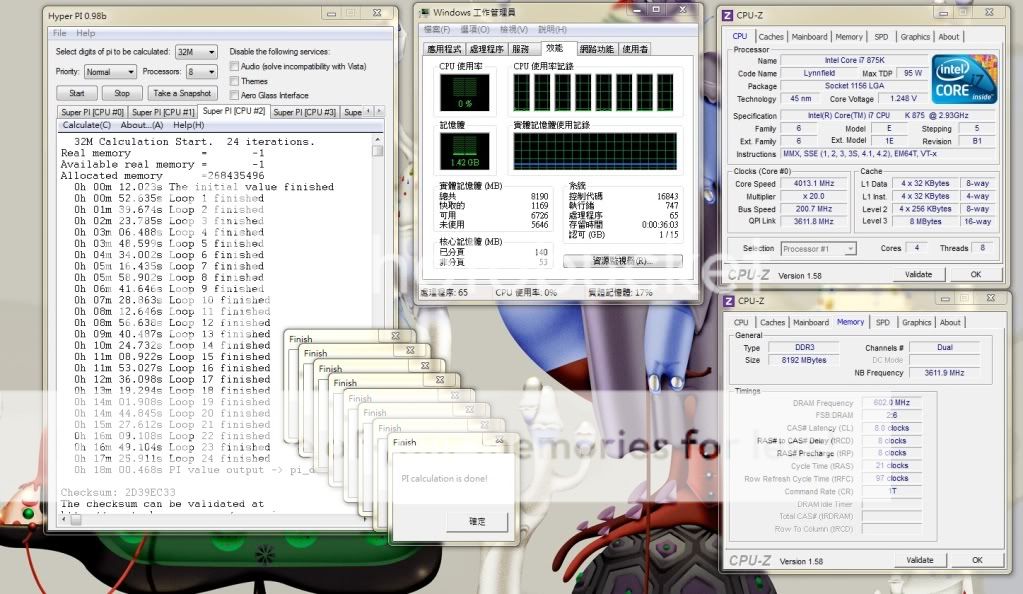Open the 處理程序 tab in Task Manager
The width and height of the screenshot is (1023, 594).
(486, 49)
